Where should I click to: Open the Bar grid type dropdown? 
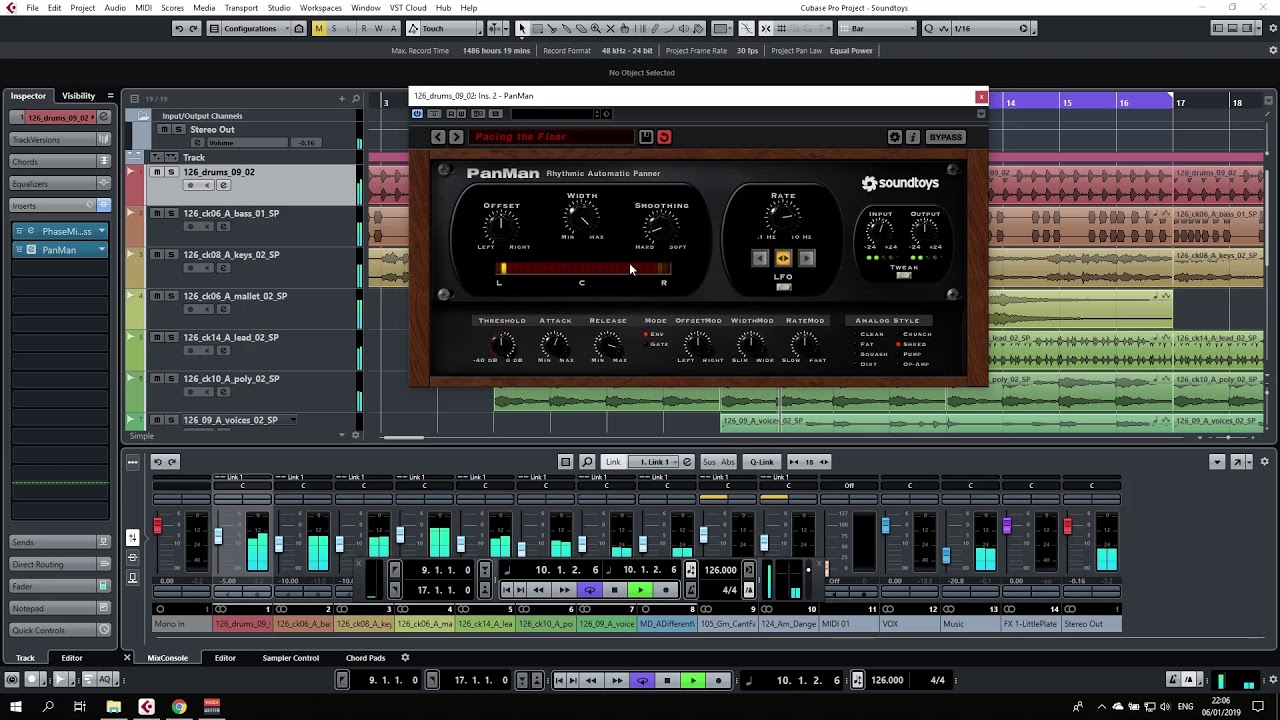[875, 28]
